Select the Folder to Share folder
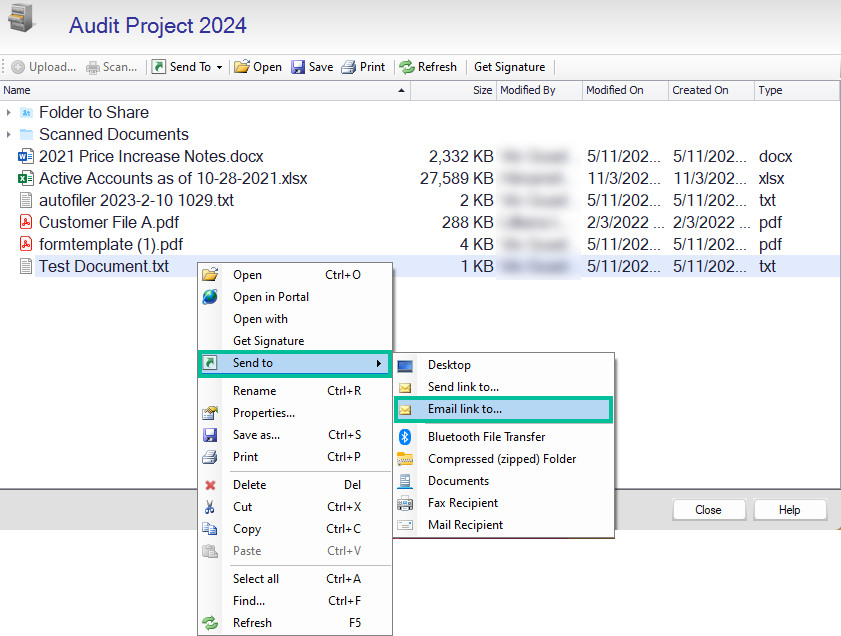The height and width of the screenshot is (636, 841). (x=94, y=113)
